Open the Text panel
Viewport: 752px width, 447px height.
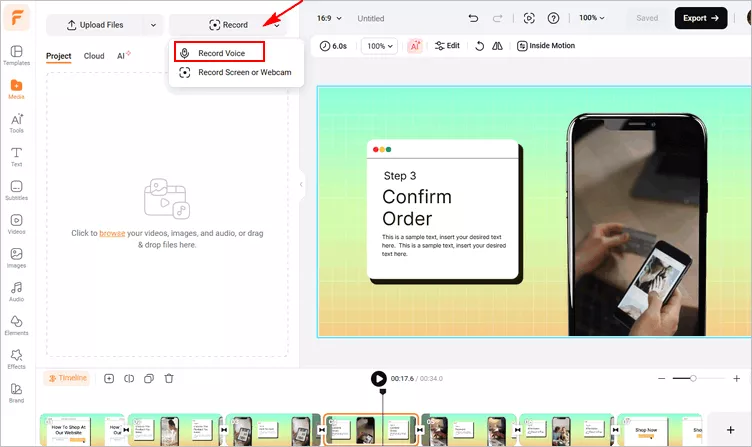tap(16, 157)
